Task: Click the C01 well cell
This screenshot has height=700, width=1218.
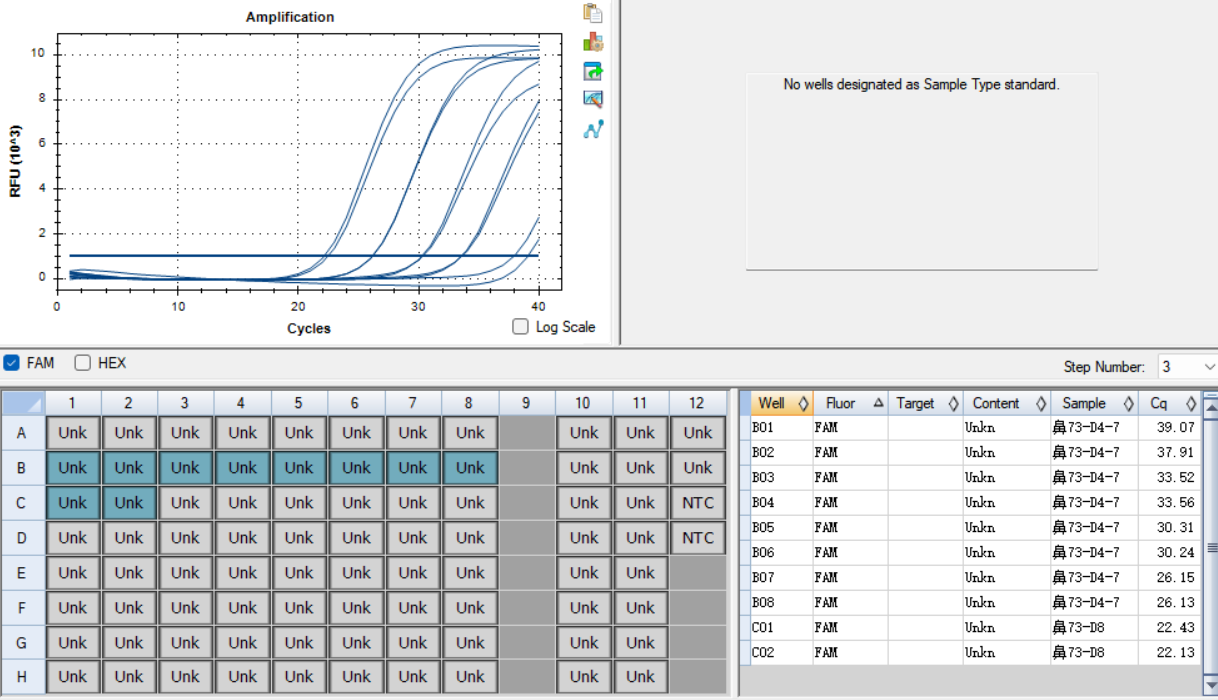Action: point(782,627)
